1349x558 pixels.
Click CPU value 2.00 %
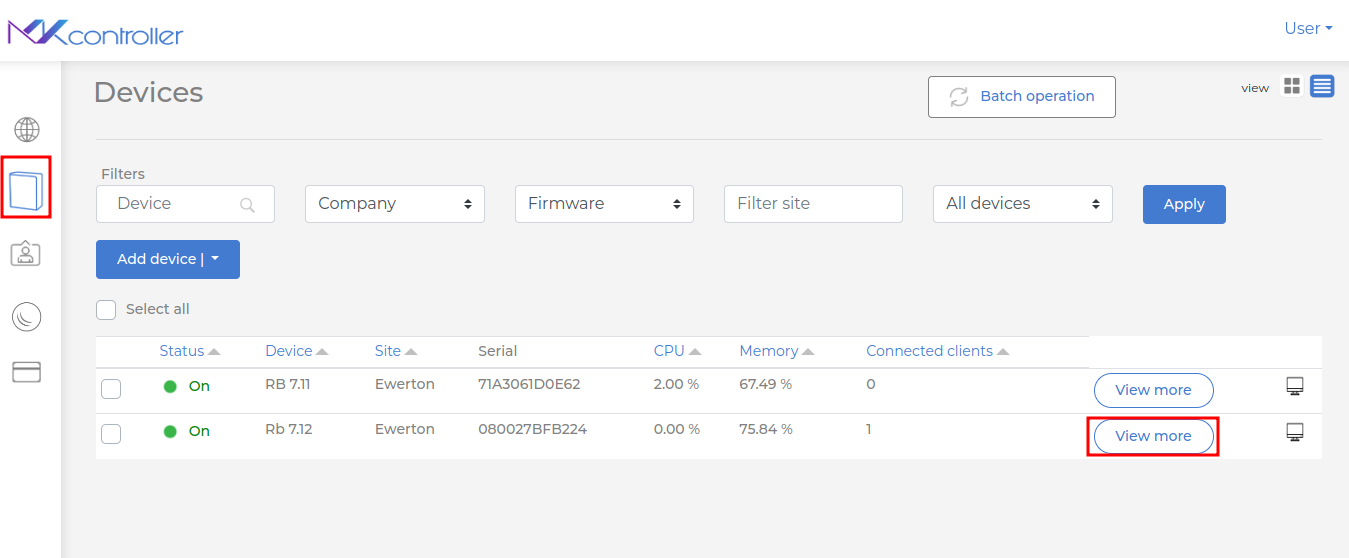[x=676, y=384]
